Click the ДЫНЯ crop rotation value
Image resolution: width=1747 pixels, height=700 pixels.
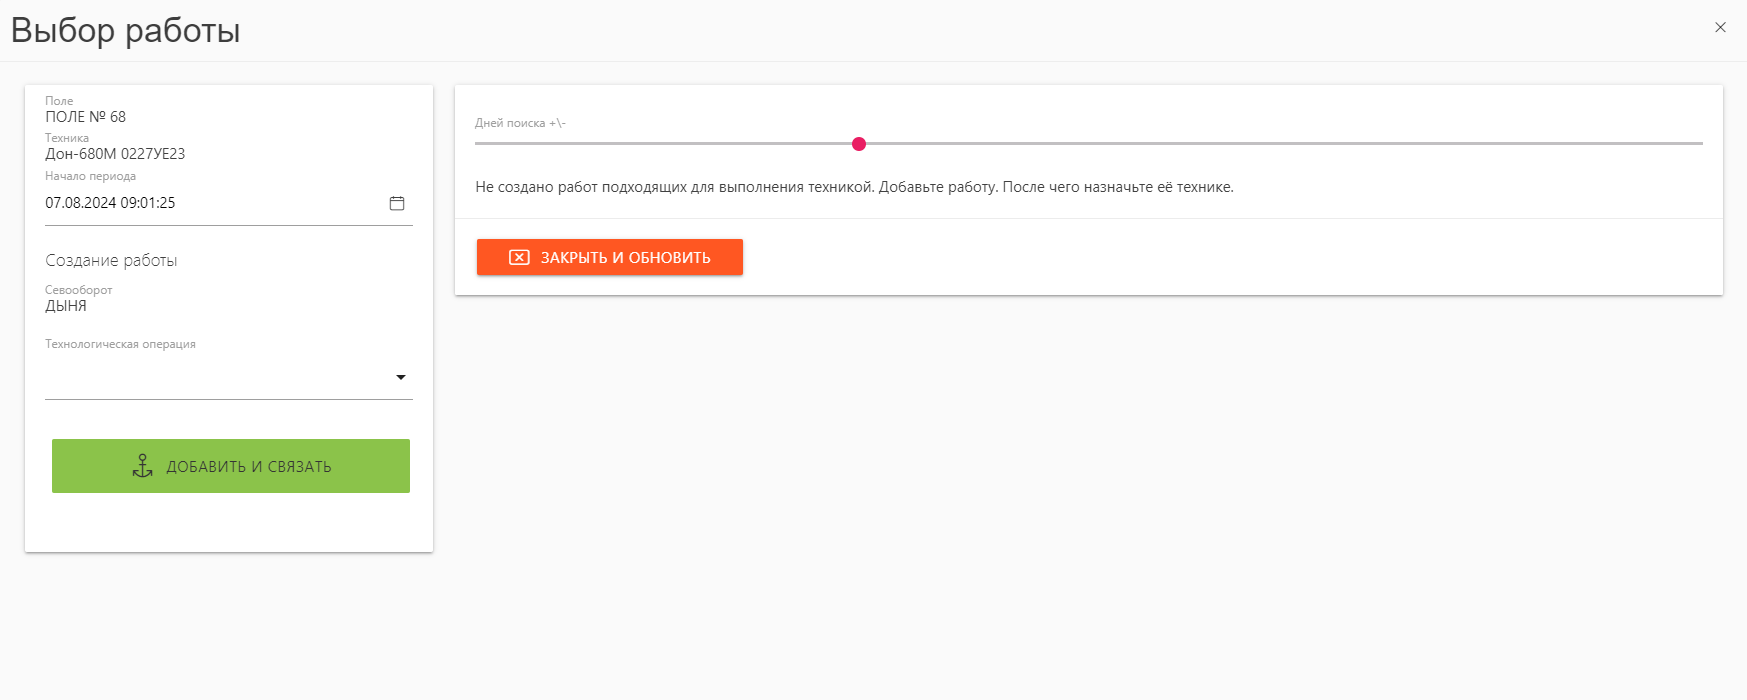tap(66, 306)
